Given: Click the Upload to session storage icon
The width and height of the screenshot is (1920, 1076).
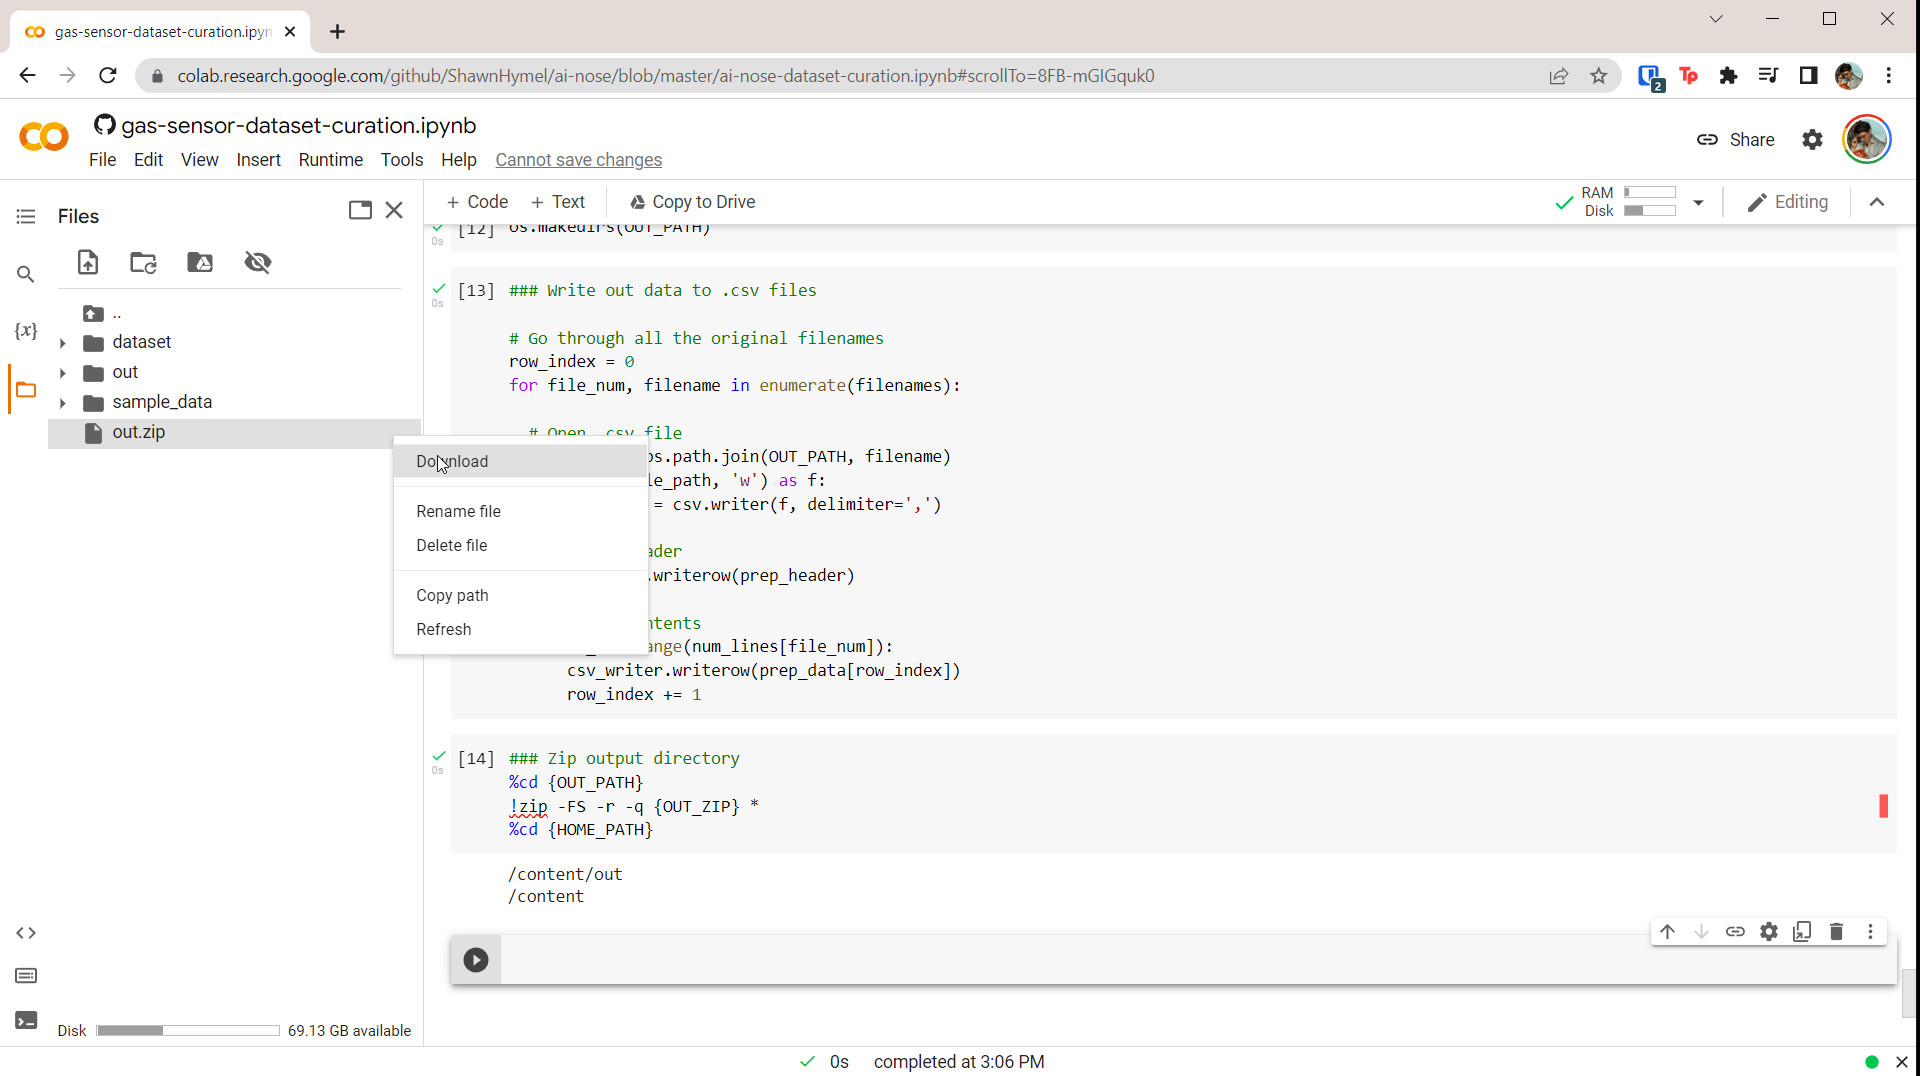Looking at the screenshot, I should pos(88,263).
